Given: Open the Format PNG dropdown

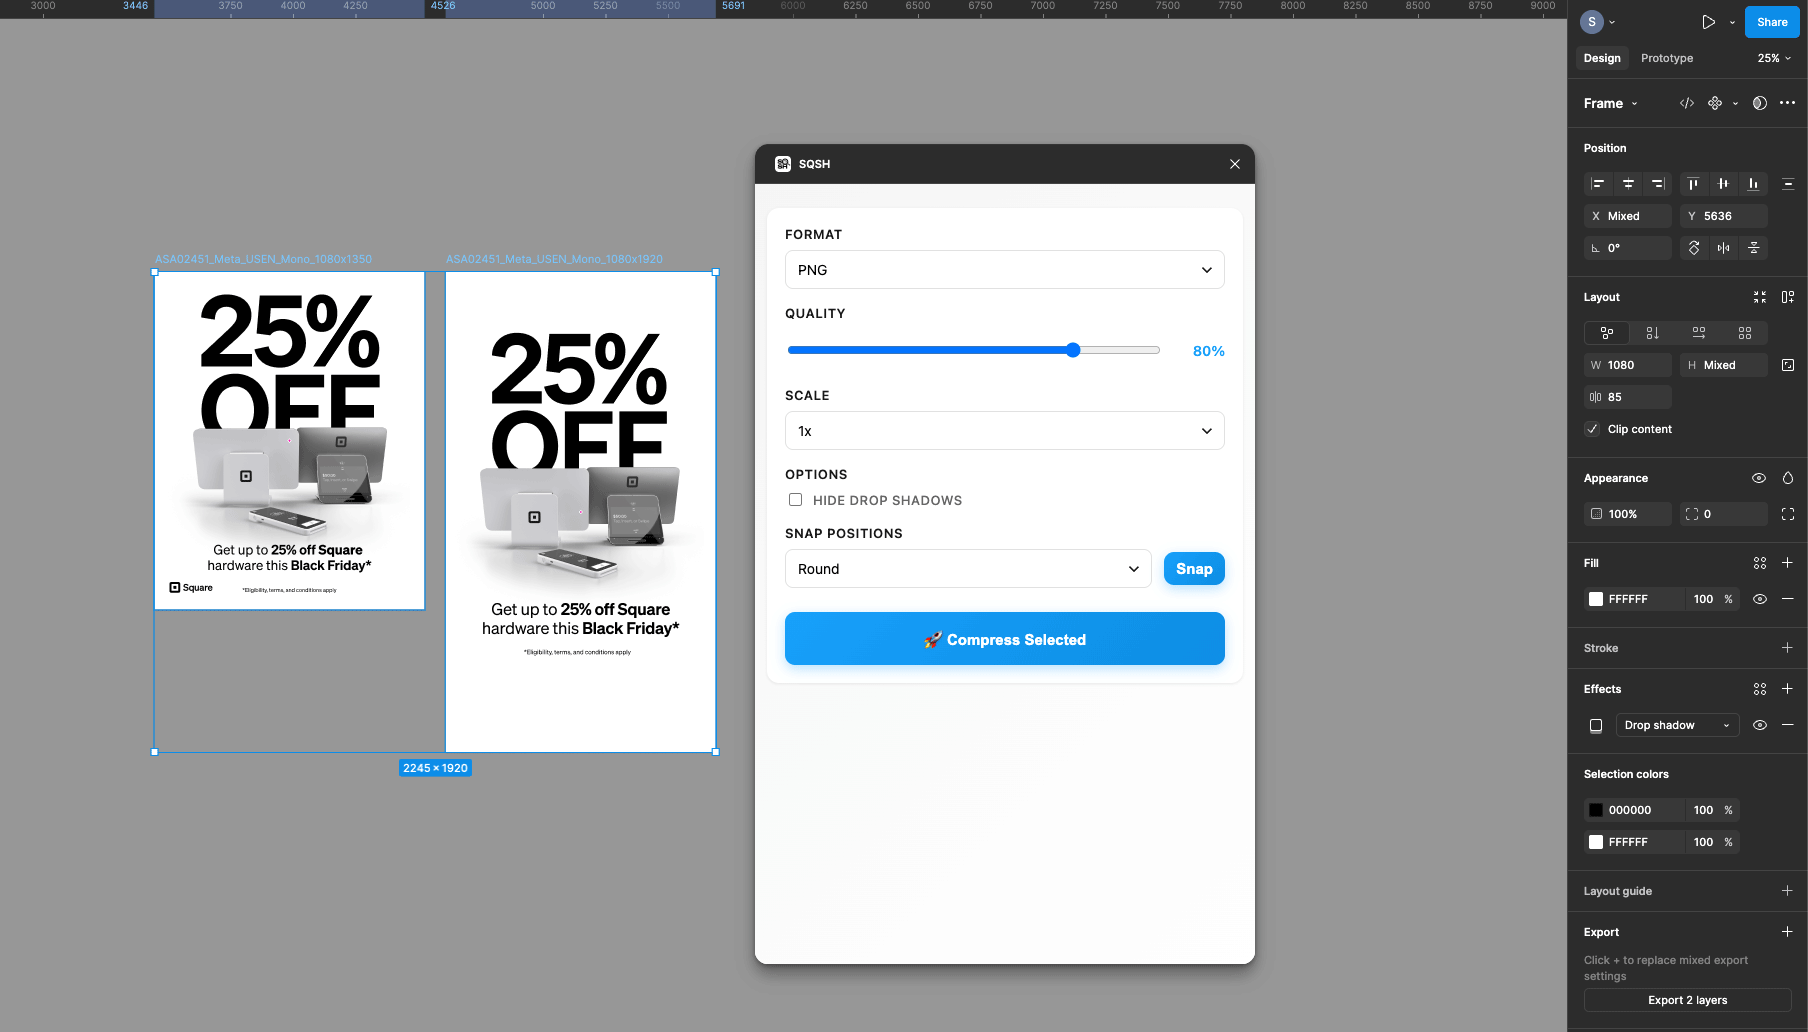Looking at the screenshot, I should click(1004, 270).
